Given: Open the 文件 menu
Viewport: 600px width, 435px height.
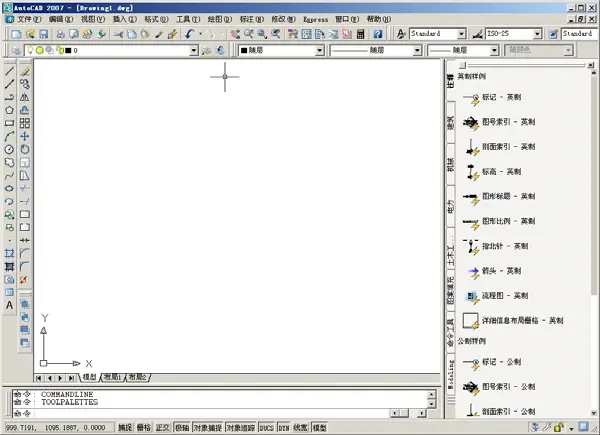Looking at the screenshot, I should pos(29,19).
